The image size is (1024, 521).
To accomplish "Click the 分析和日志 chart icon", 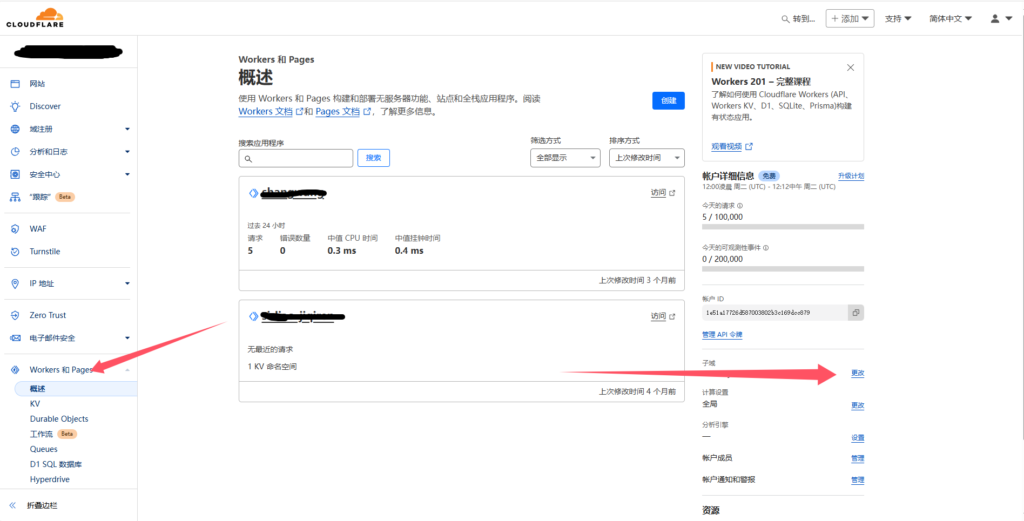I will coord(15,151).
